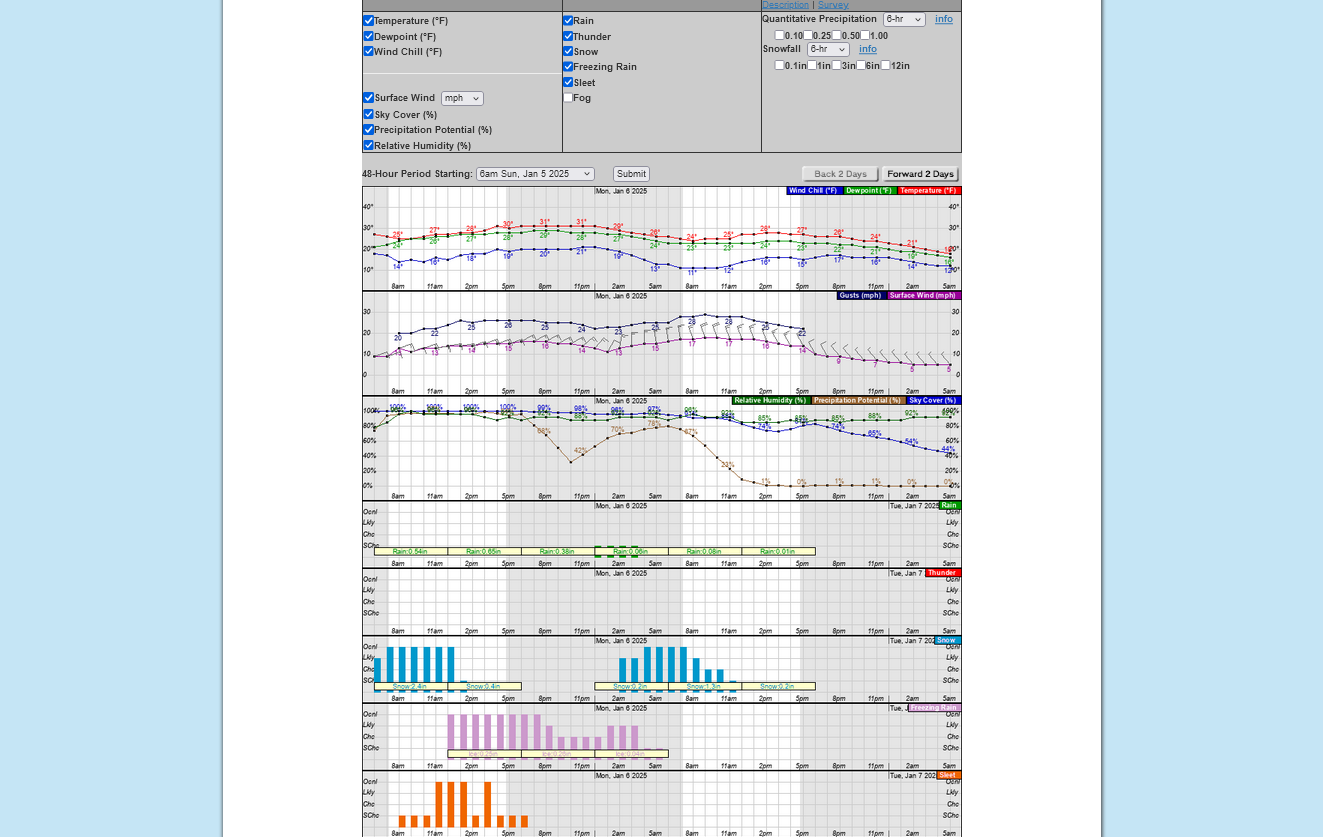
Task: Check the 0.50 precipitation threshold box
Action: (x=837, y=35)
